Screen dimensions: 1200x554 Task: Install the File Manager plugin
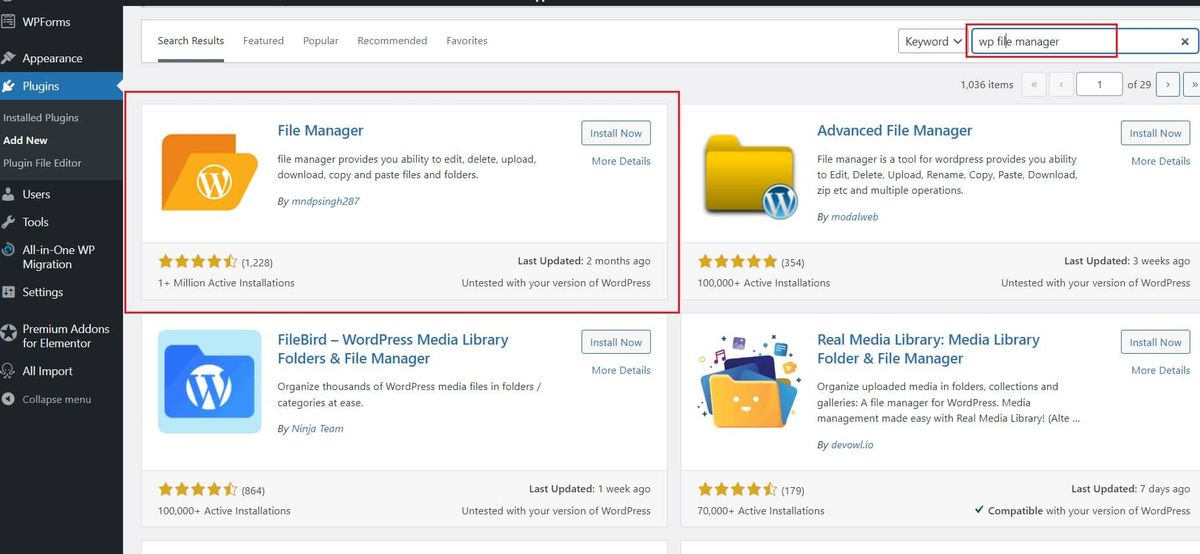[616, 133]
